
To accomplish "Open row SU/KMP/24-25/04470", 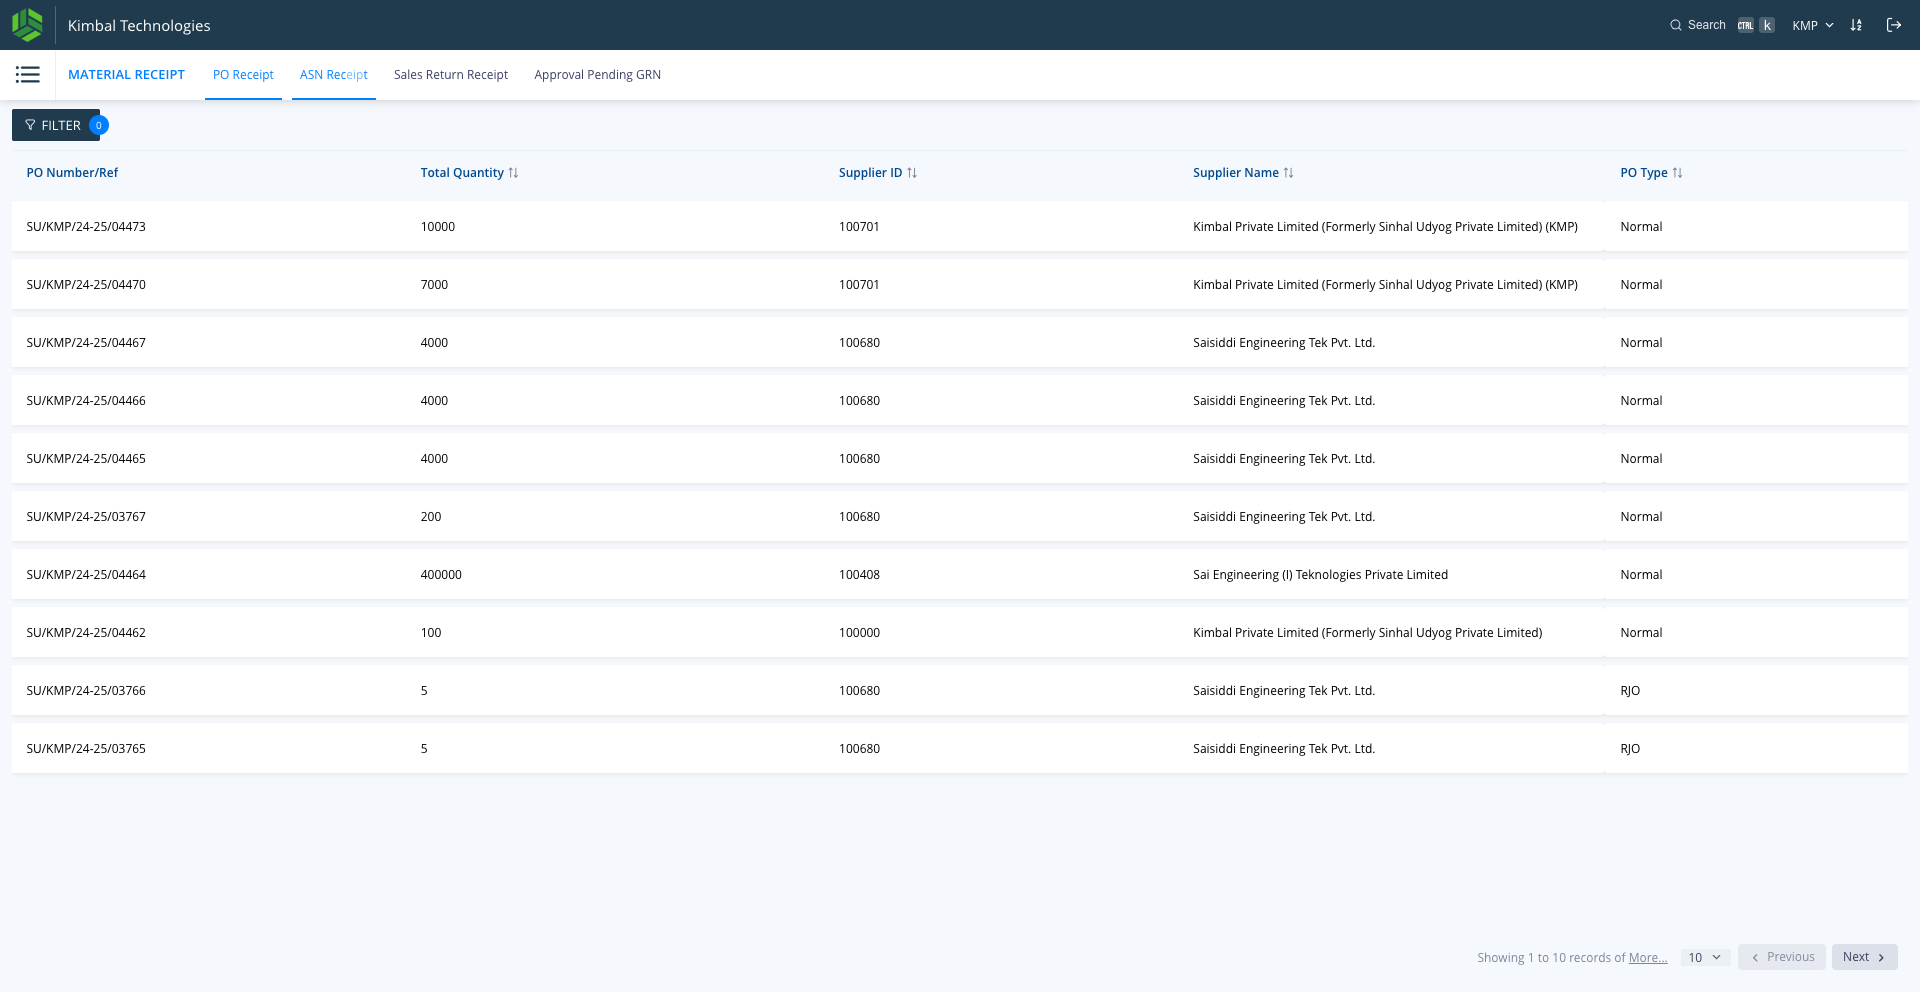I will click(x=959, y=285).
